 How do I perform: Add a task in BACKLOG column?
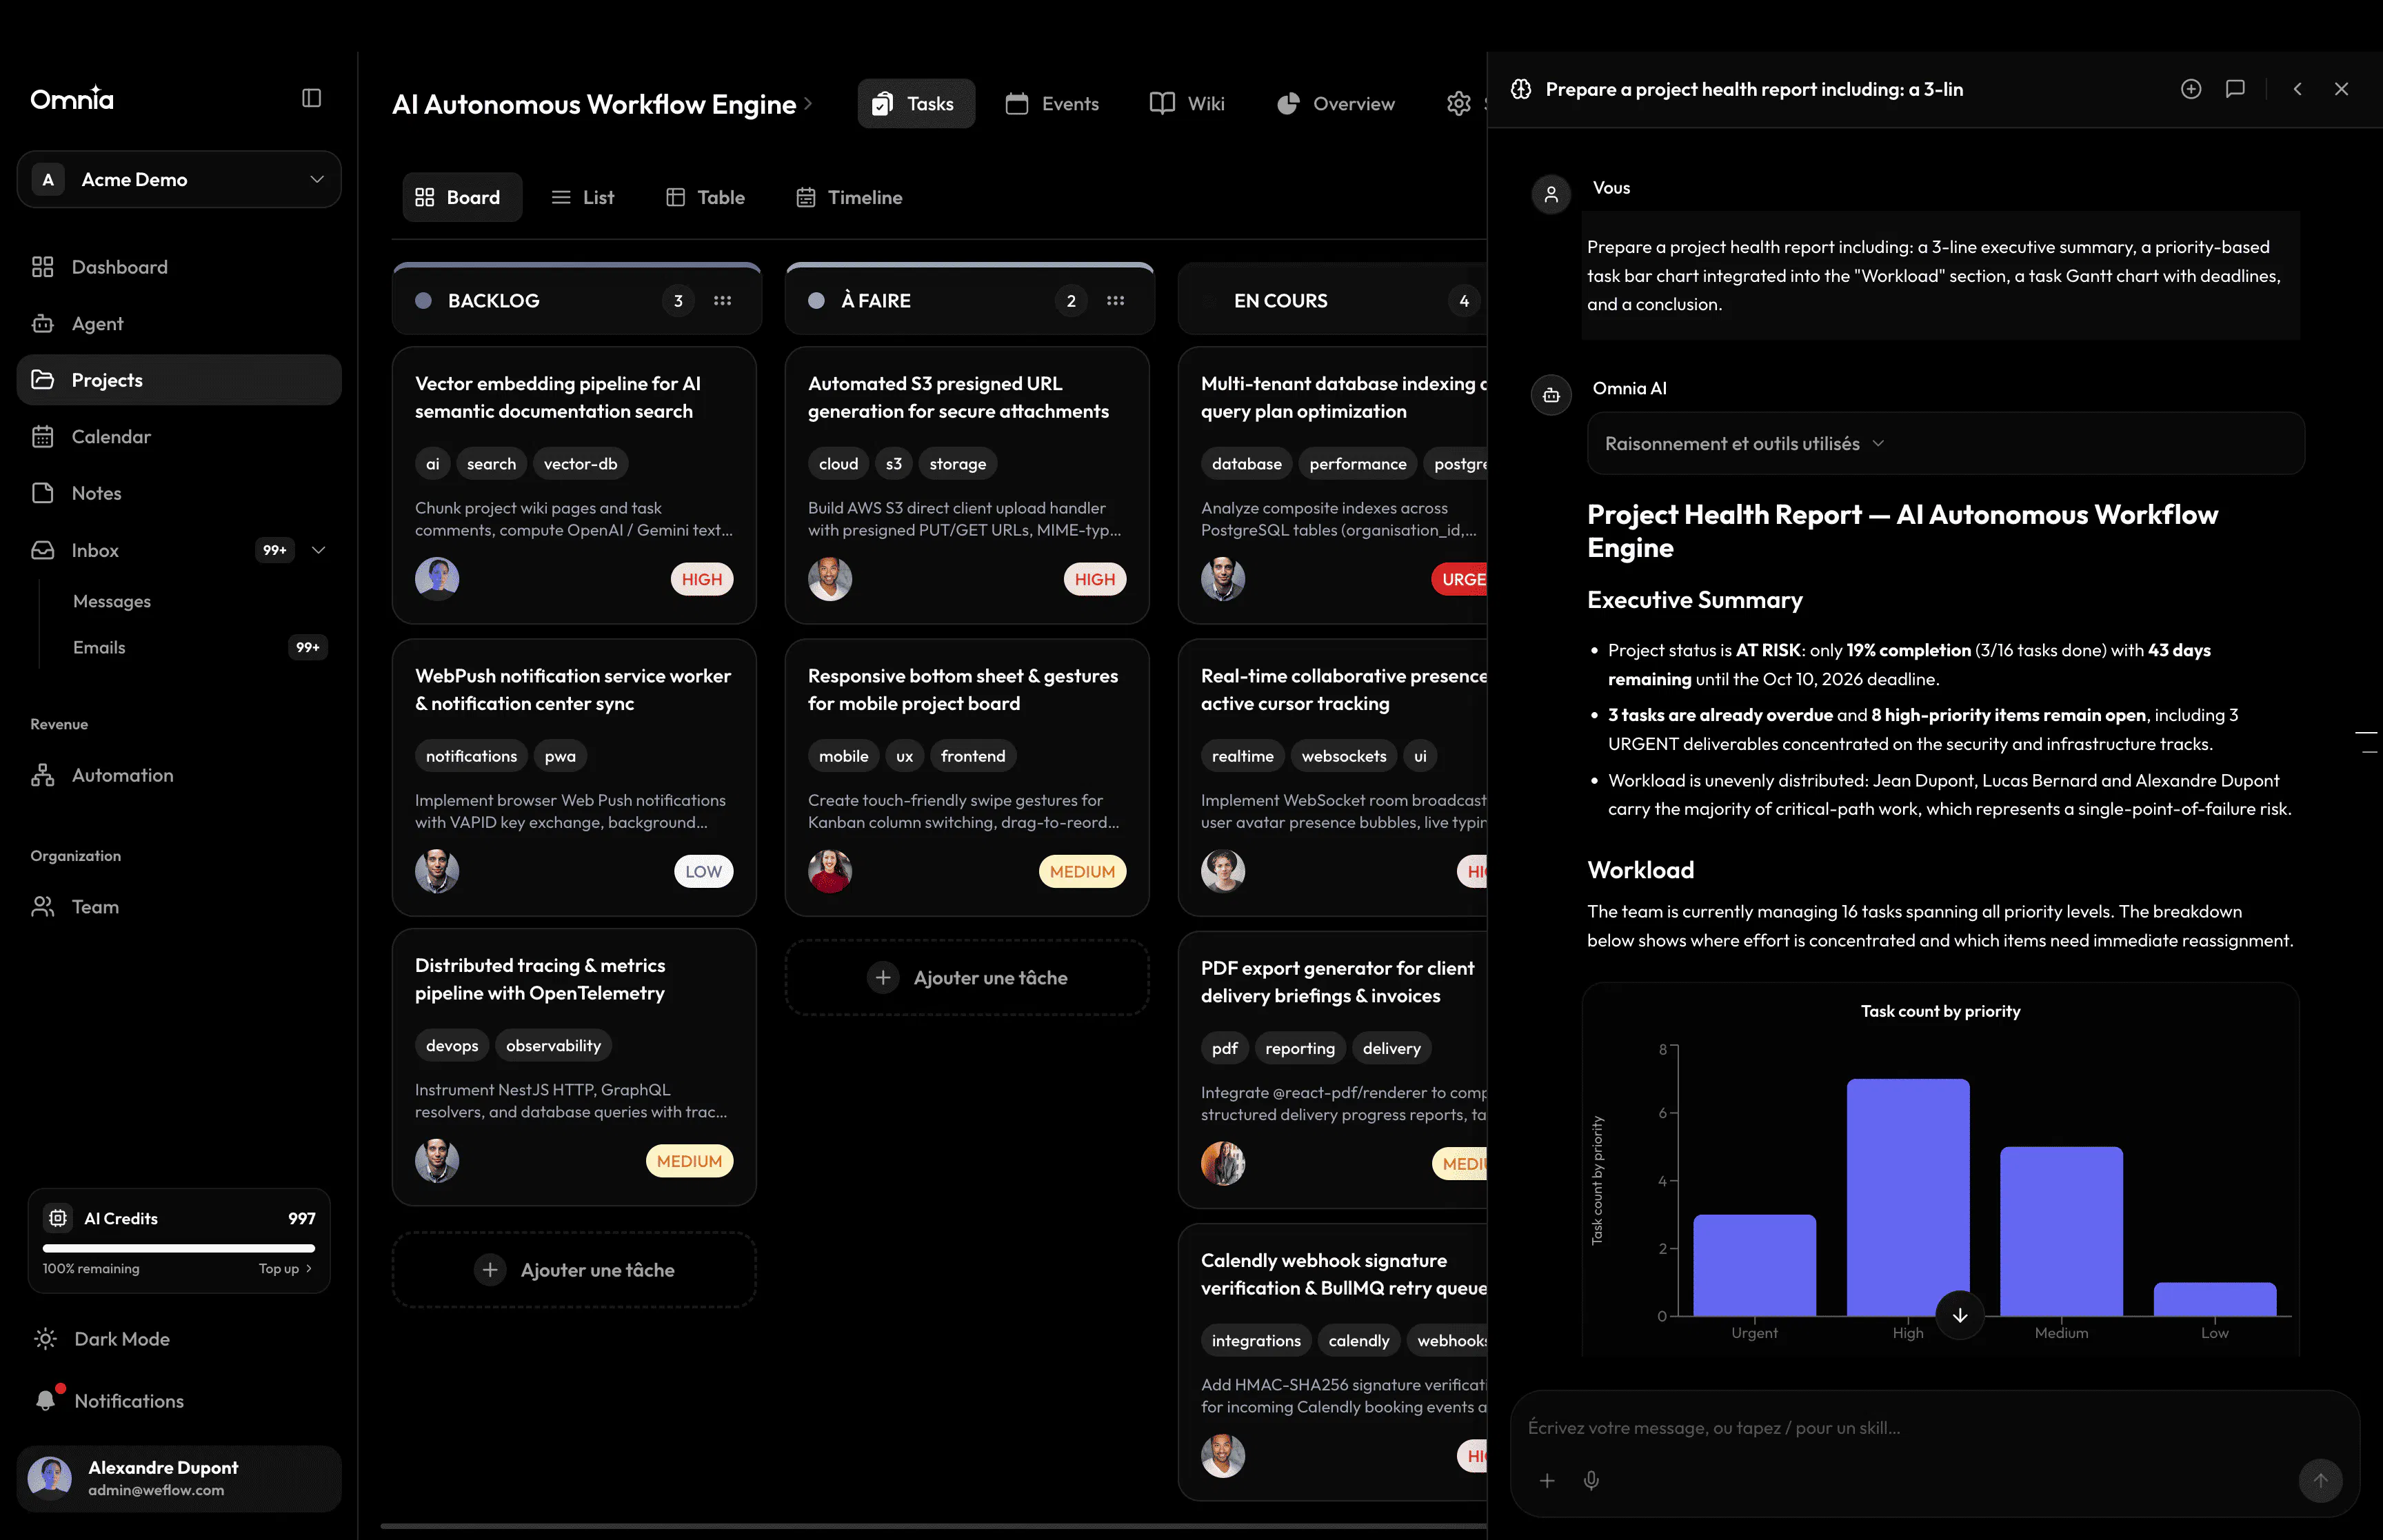tap(574, 1270)
